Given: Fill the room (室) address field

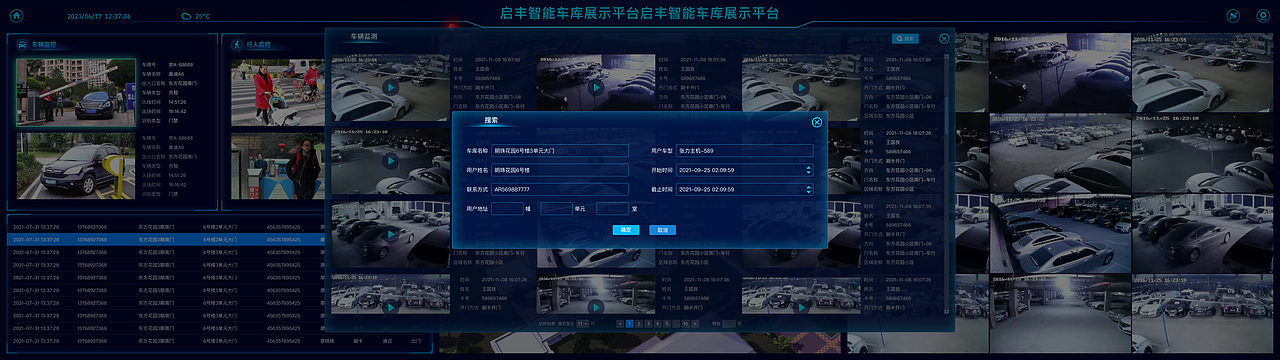Looking at the screenshot, I should coord(612,209).
